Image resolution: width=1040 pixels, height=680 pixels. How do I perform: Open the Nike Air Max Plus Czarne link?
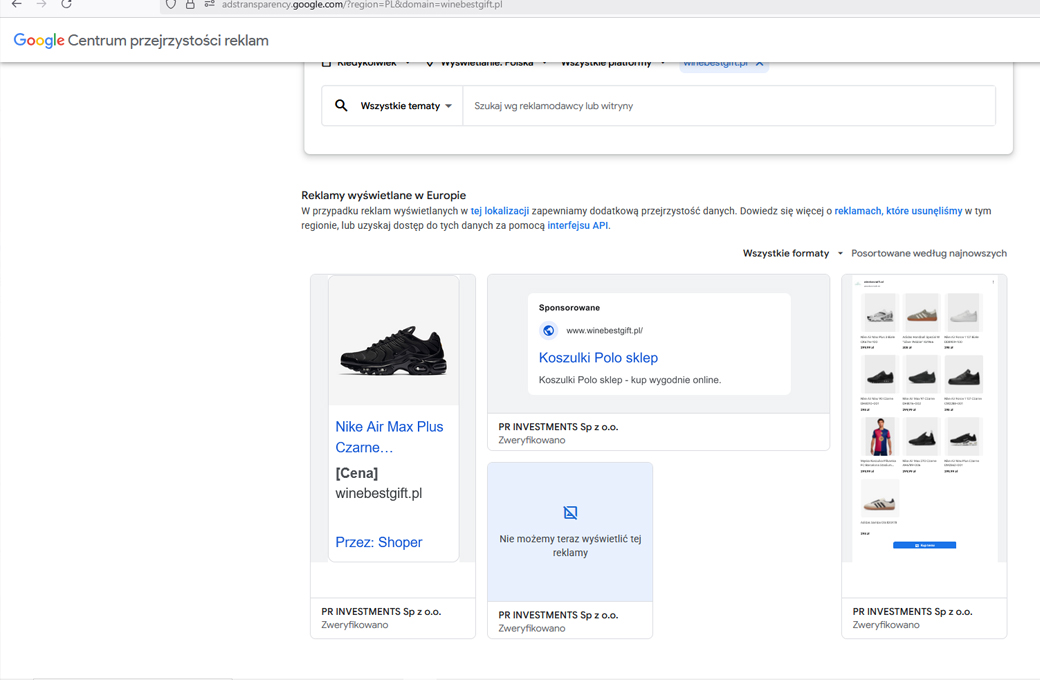pyautogui.click(x=389, y=437)
